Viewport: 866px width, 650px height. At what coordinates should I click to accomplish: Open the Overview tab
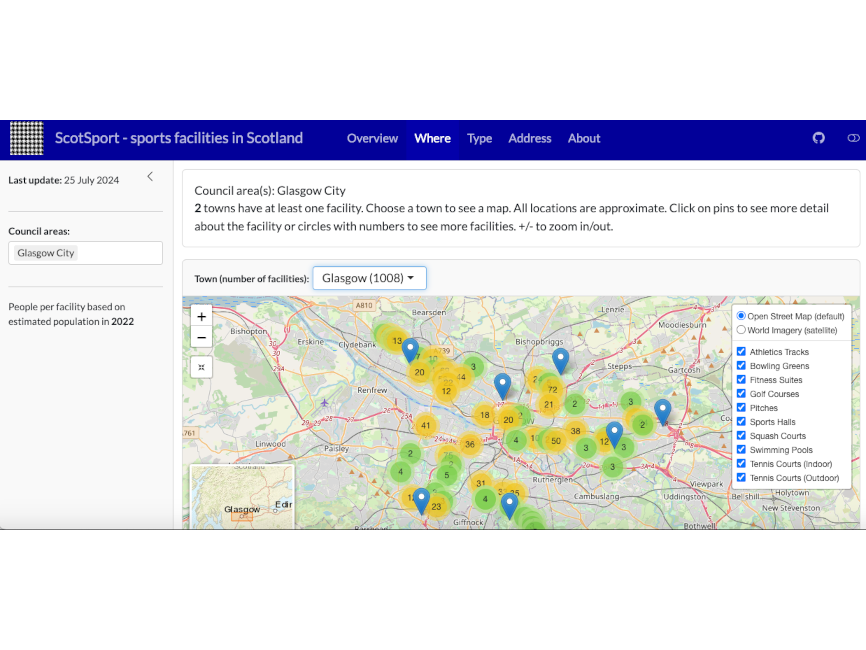point(372,139)
